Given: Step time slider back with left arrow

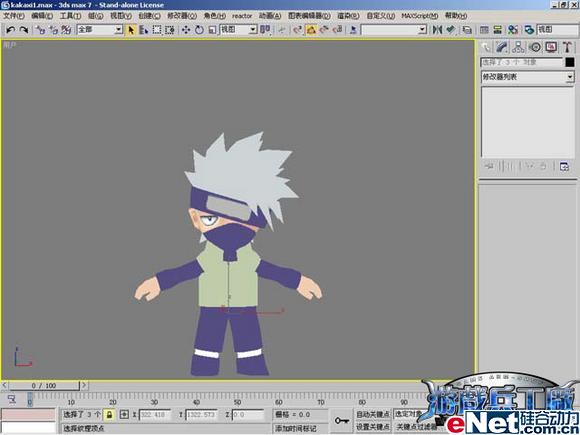Looking at the screenshot, I should coord(4,386).
